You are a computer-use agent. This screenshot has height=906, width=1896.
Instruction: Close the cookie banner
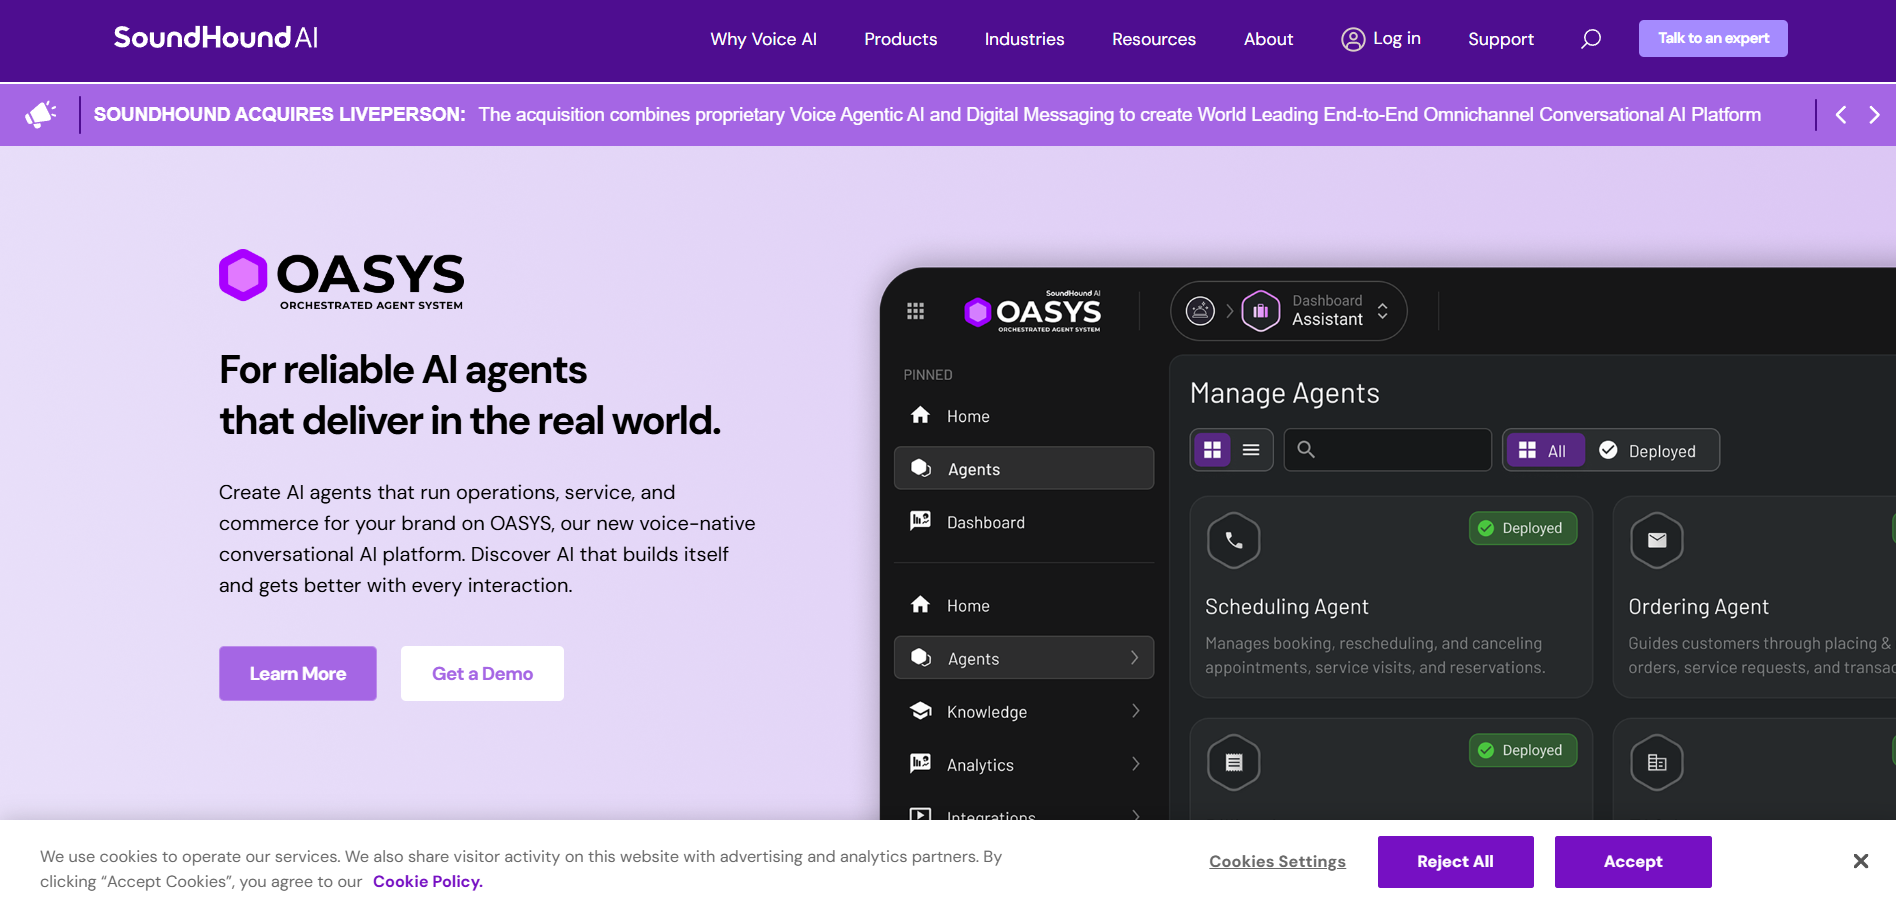tap(1860, 861)
